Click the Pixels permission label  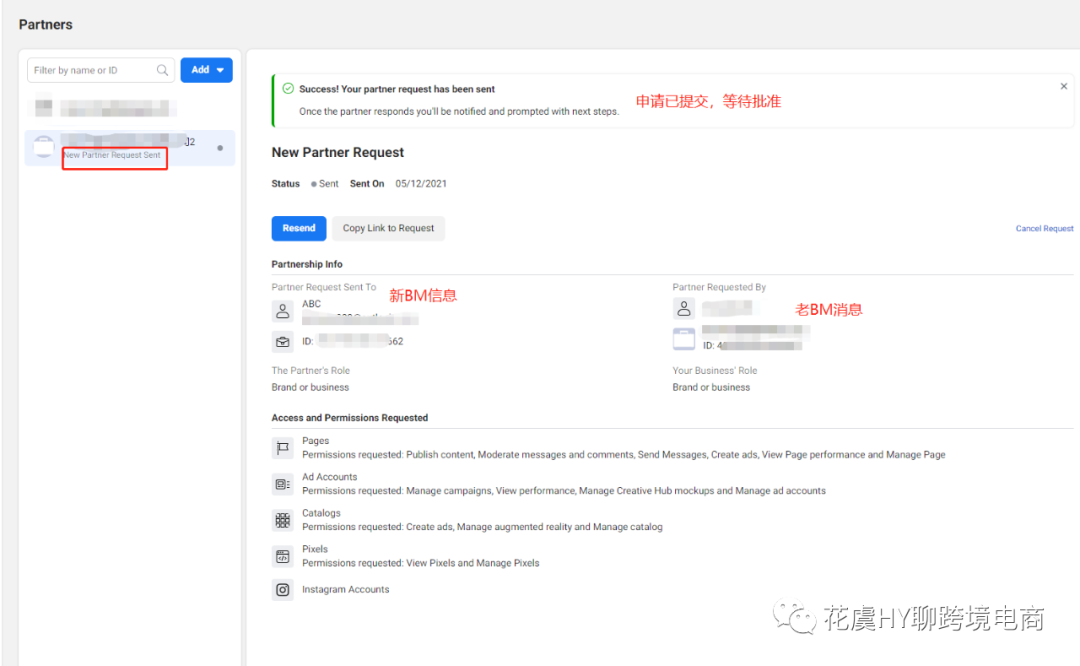tap(315, 549)
